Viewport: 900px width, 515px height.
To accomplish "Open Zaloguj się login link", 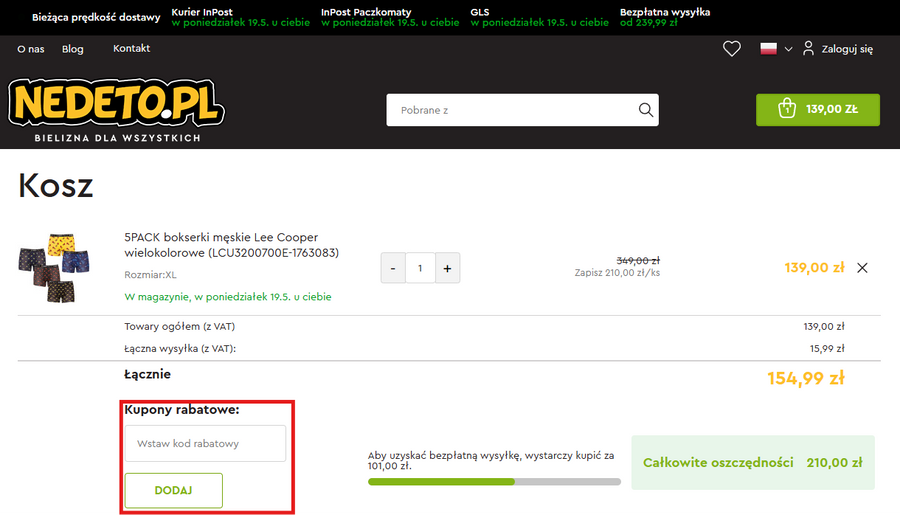I will pos(847,49).
